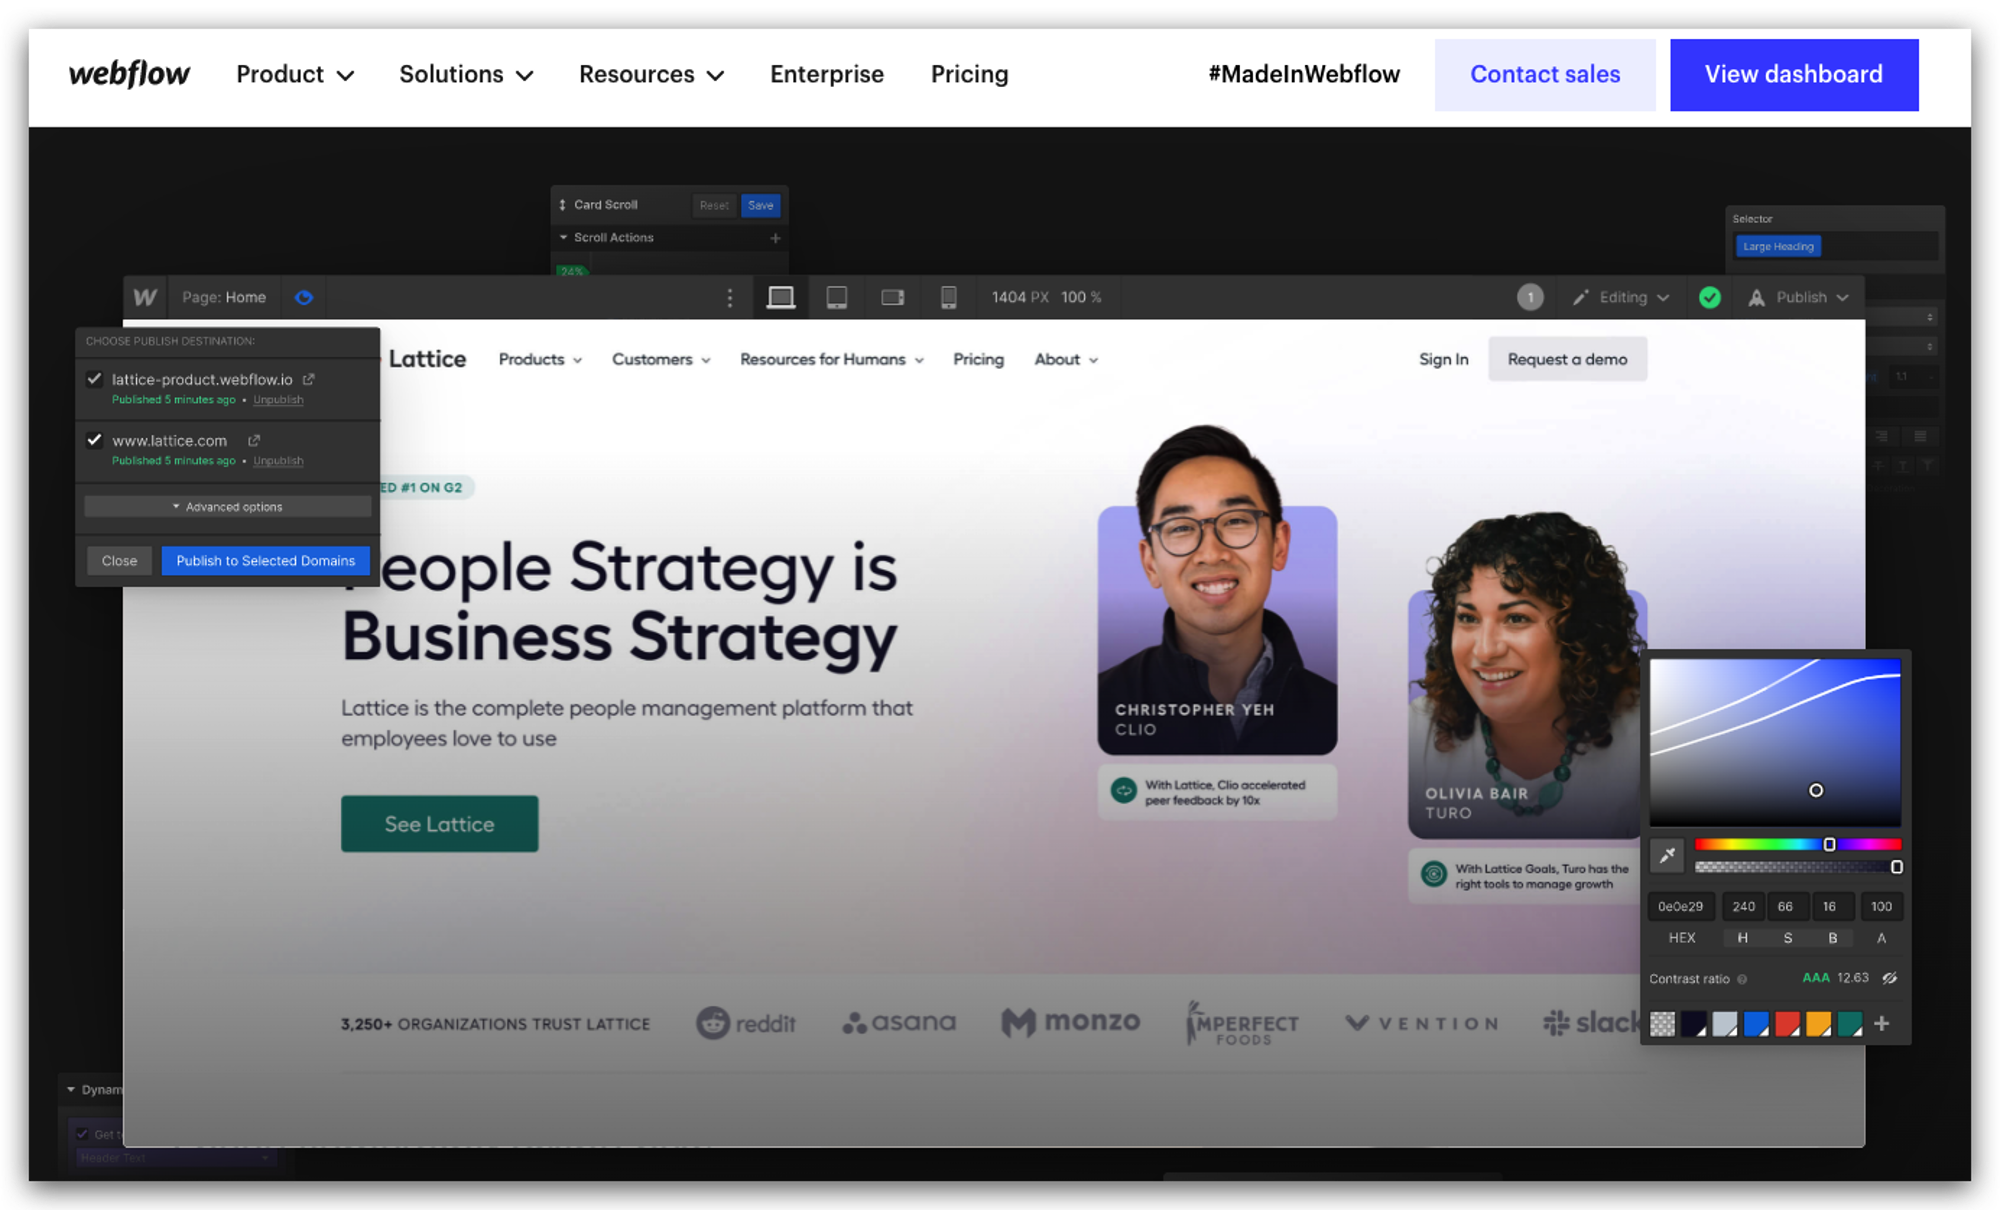Click Sign In on Lattice page
This screenshot has height=1210, width=2000.
pos(1443,359)
